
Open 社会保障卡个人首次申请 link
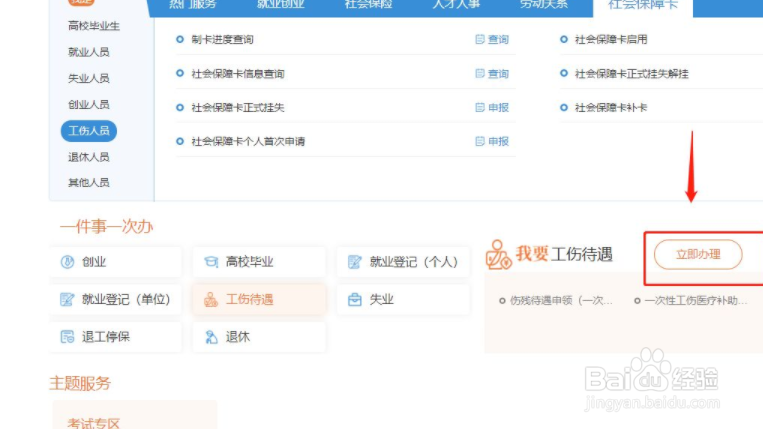(x=248, y=142)
